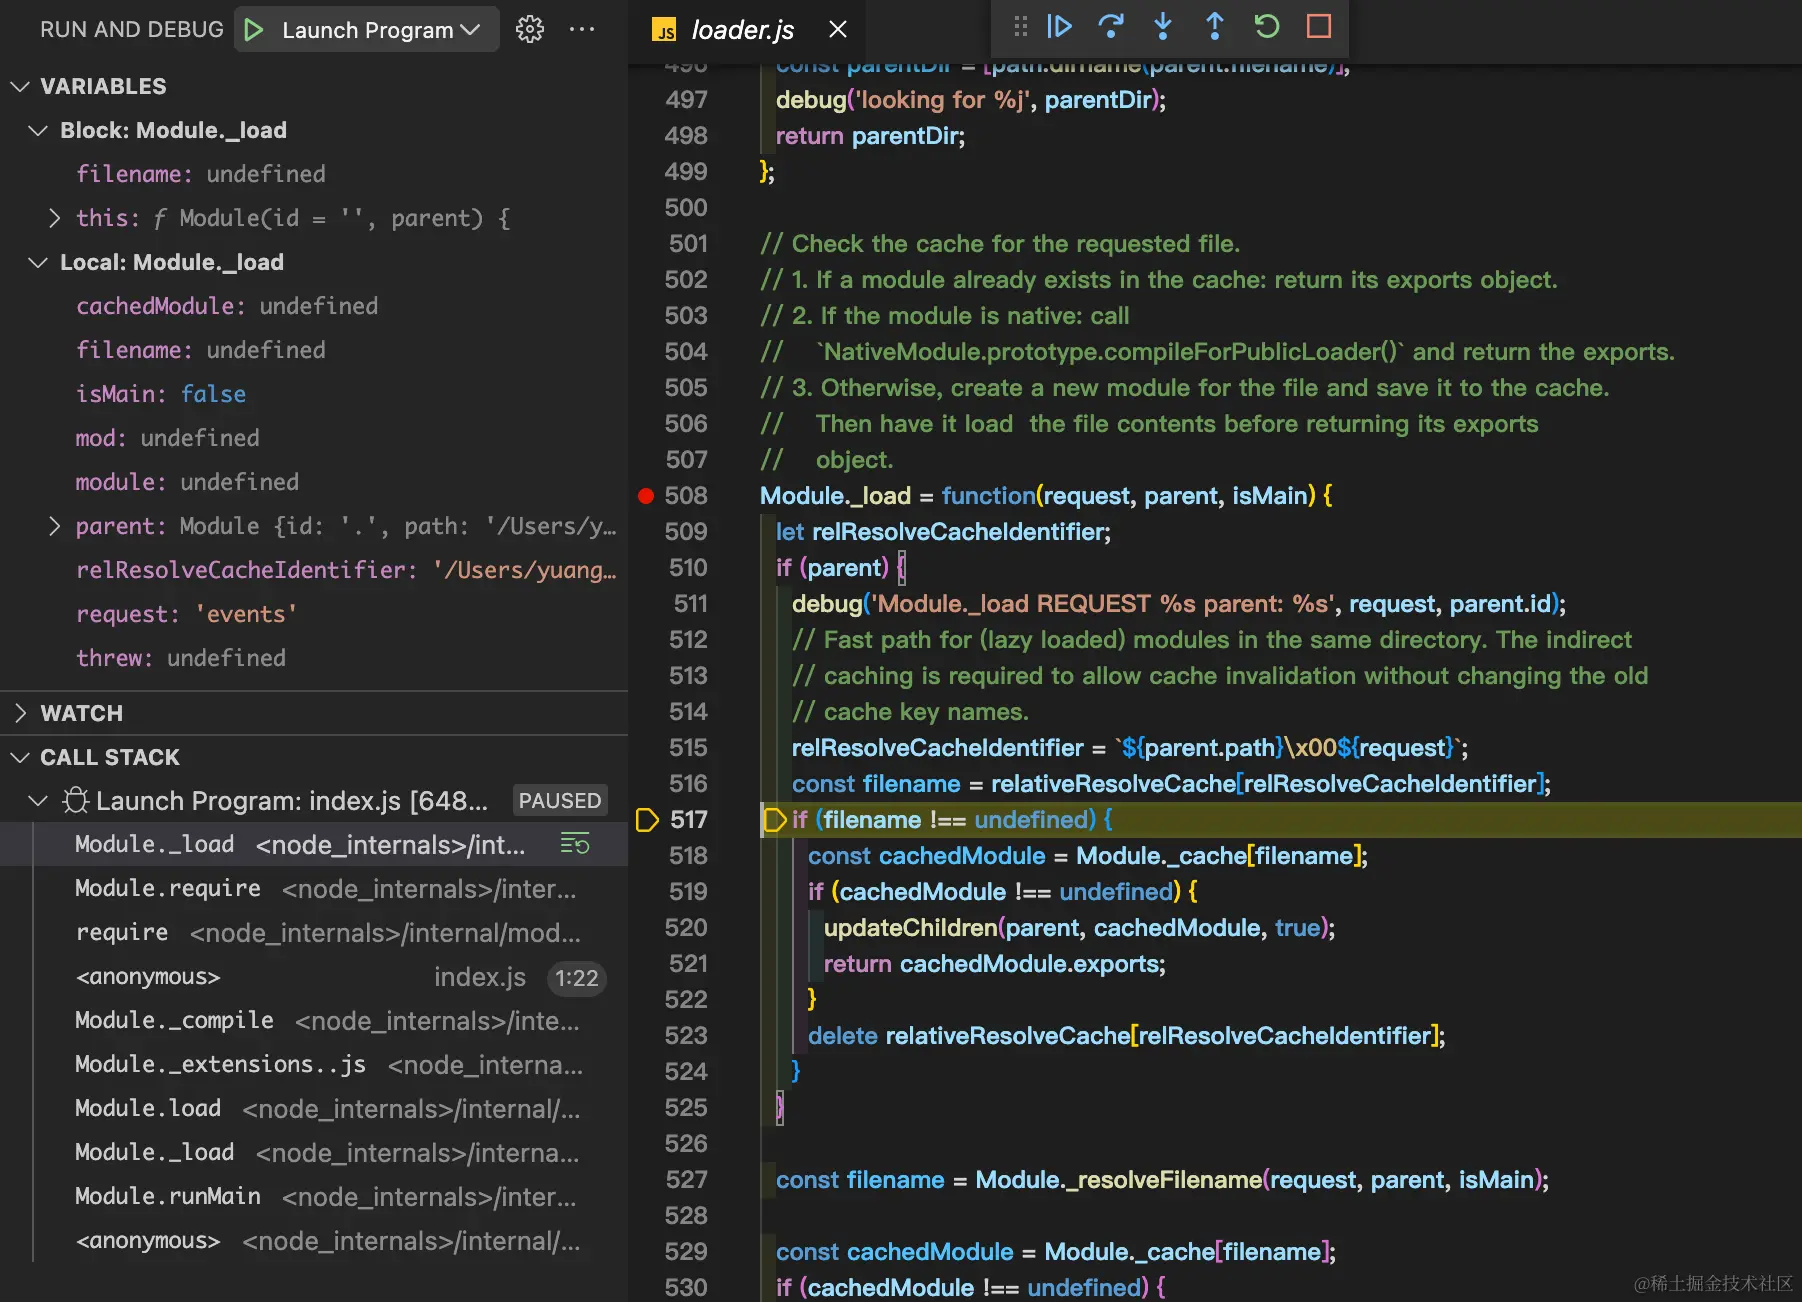Click updateChildren on line 520
Image resolution: width=1802 pixels, height=1302 pixels.
click(x=910, y=928)
